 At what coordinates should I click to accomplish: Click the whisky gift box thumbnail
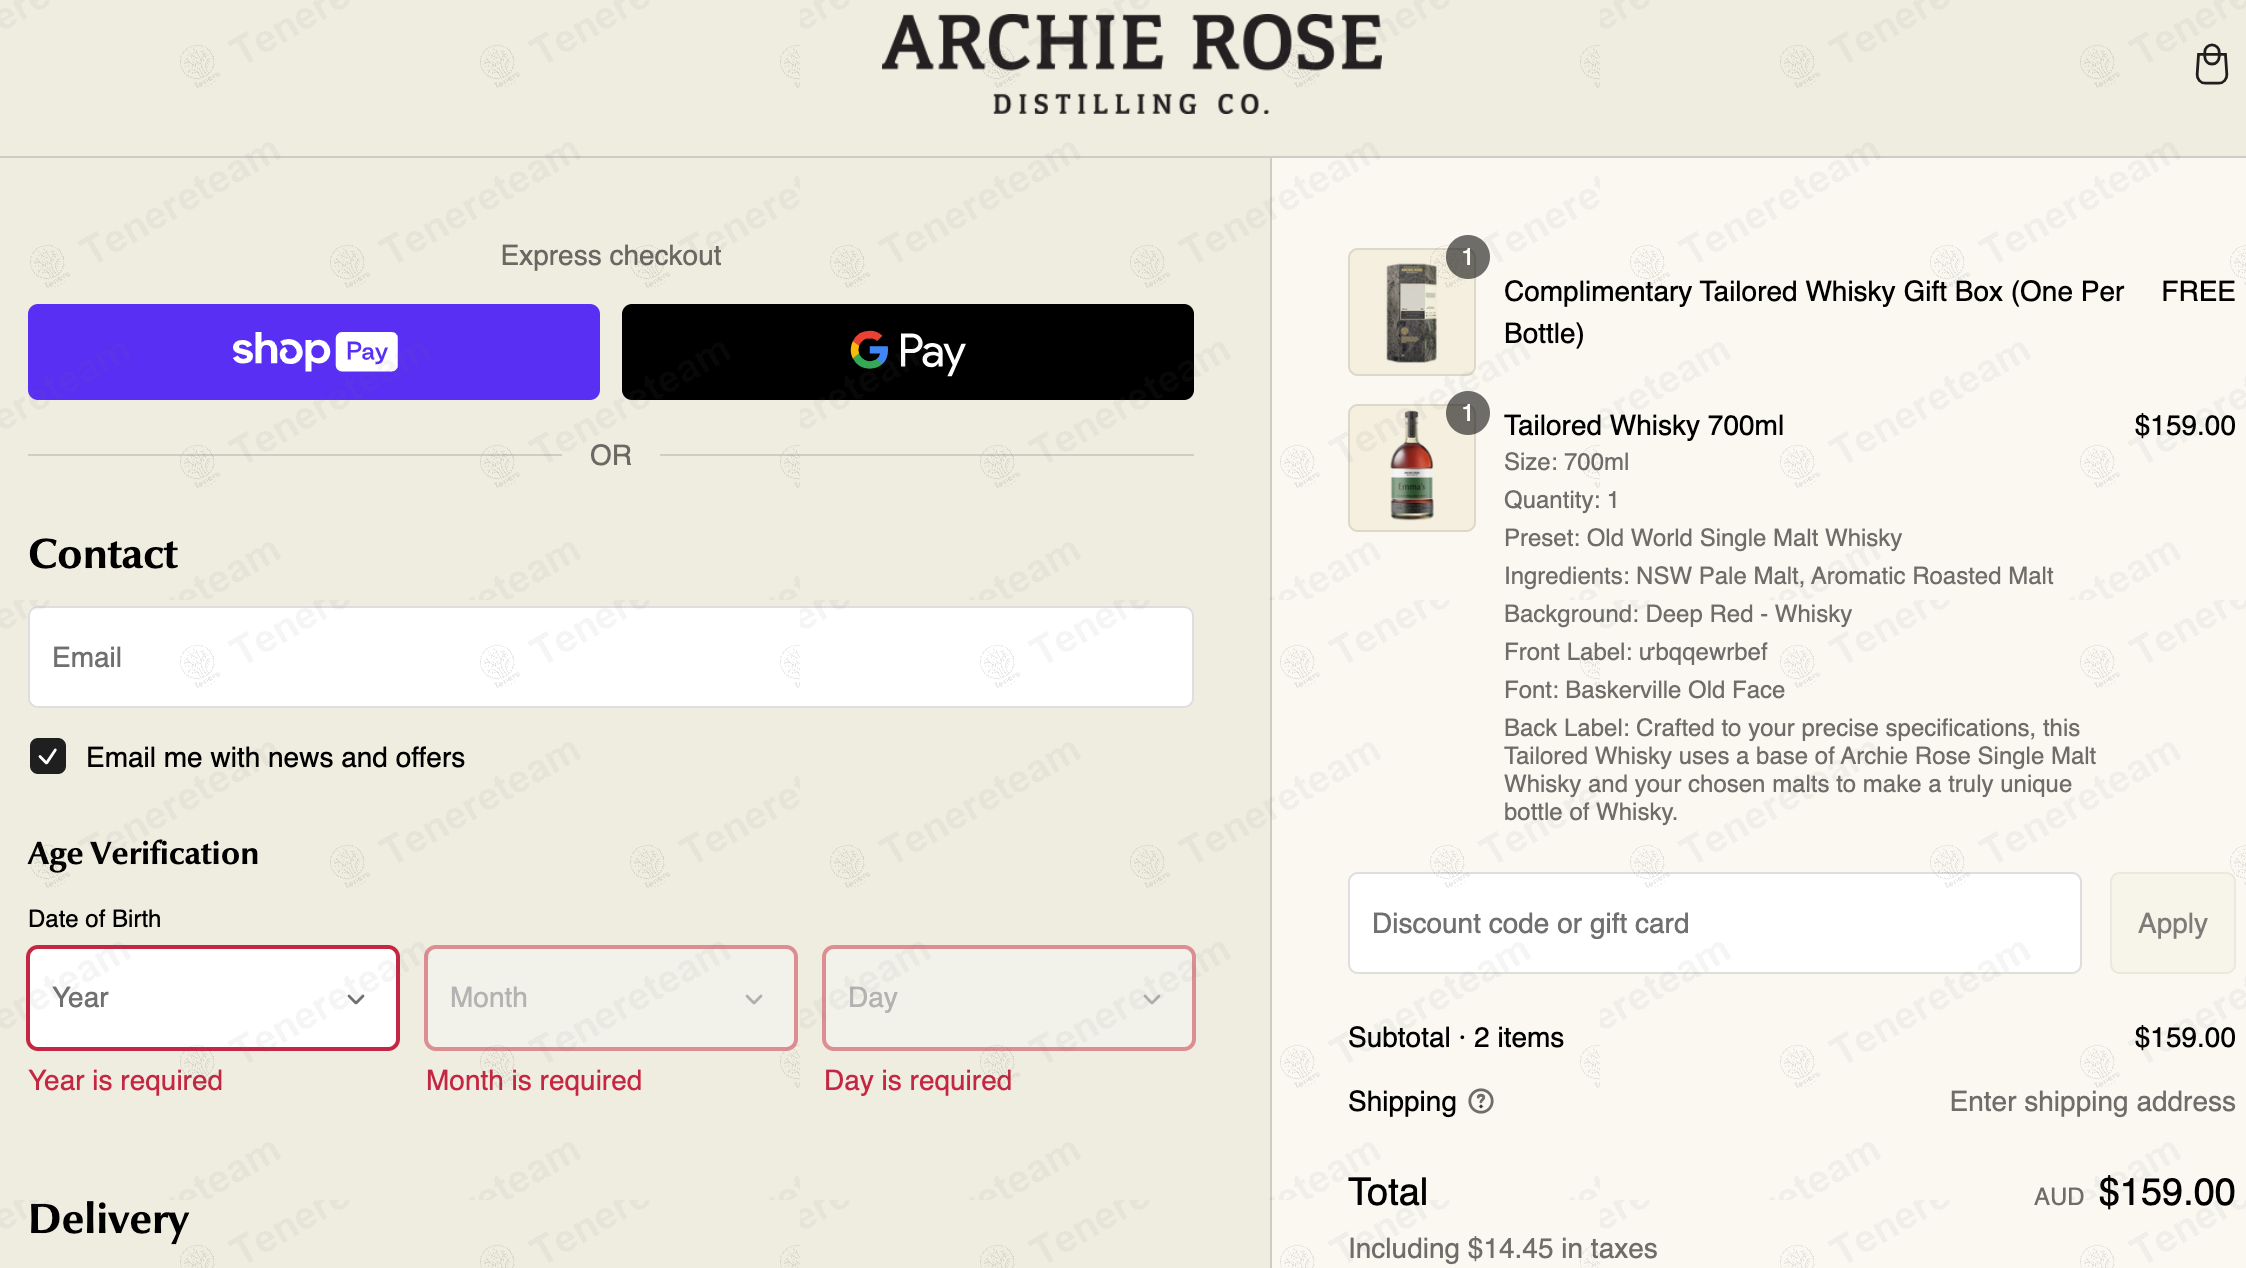pyautogui.click(x=1411, y=312)
